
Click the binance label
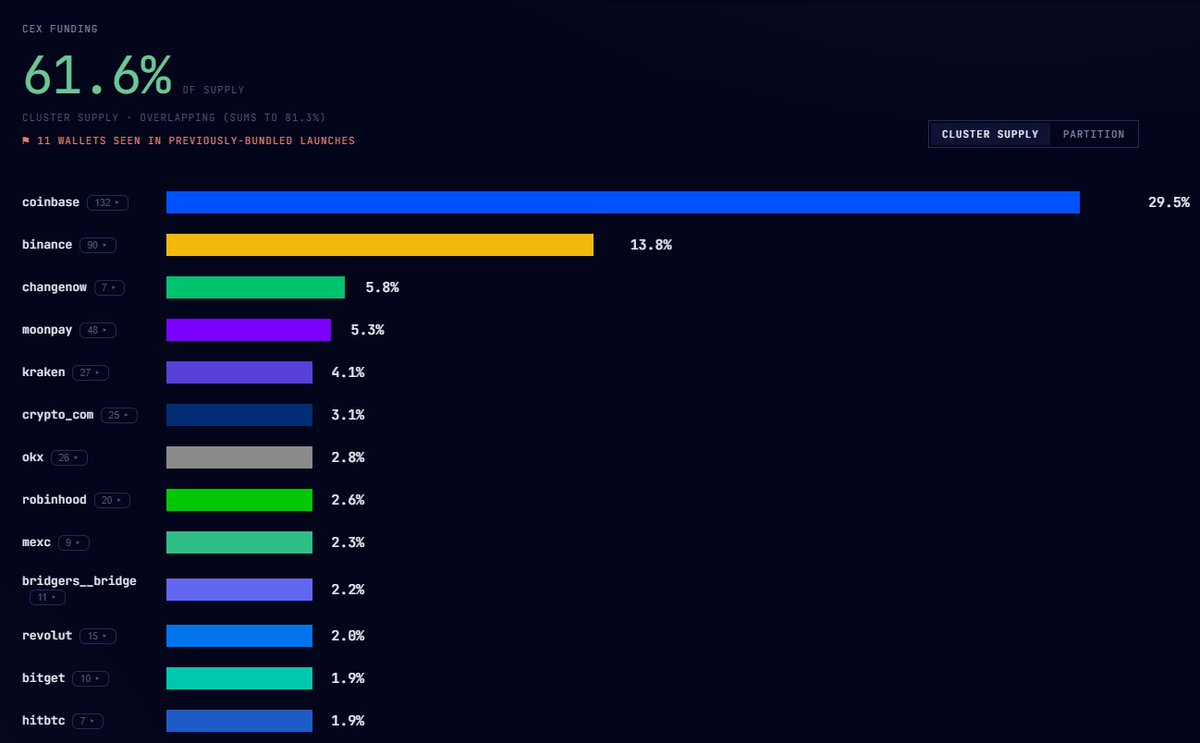tap(47, 245)
